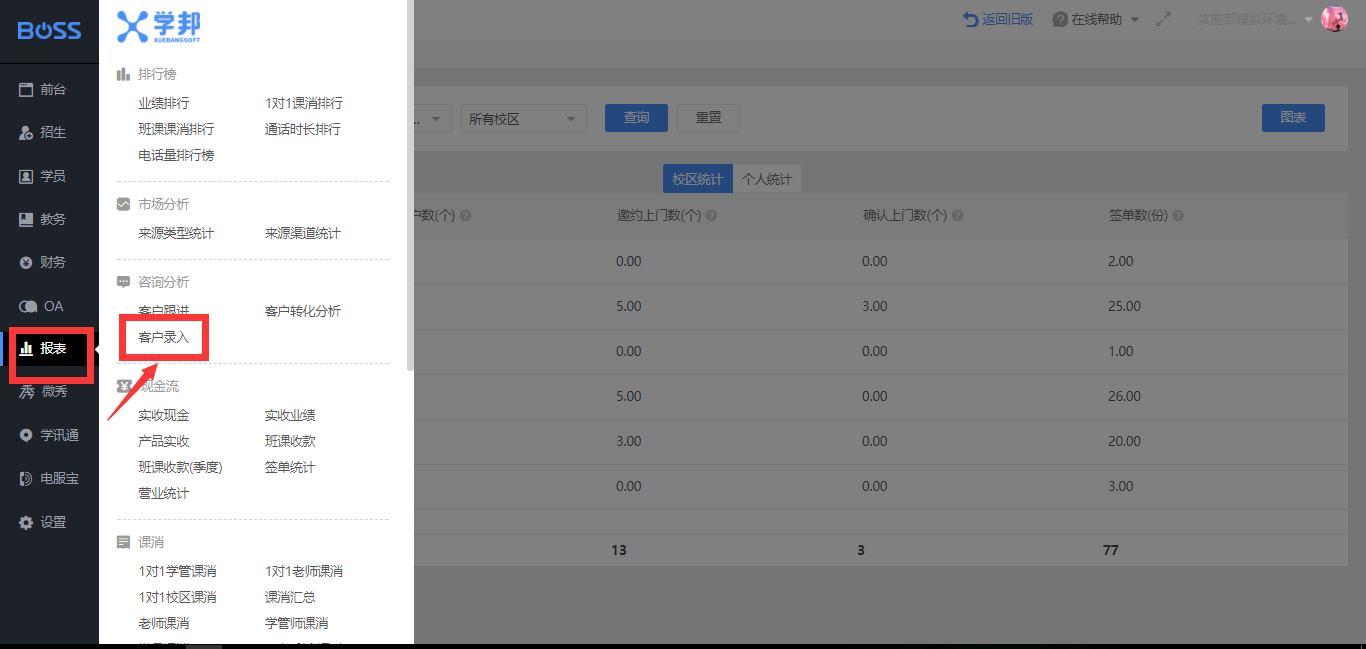Open the 老师课消 report
This screenshot has height=649, width=1366.
pyautogui.click(x=164, y=623)
